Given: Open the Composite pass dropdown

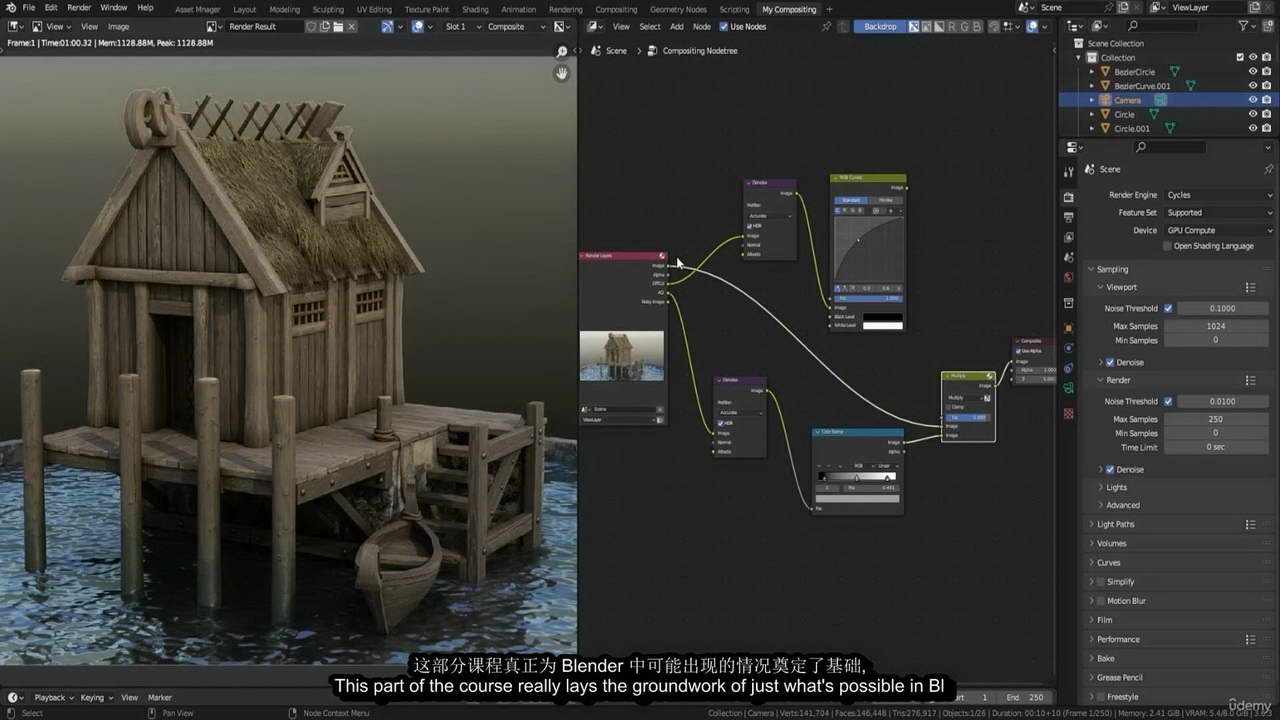Looking at the screenshot, I should click(x=516, y=27).
